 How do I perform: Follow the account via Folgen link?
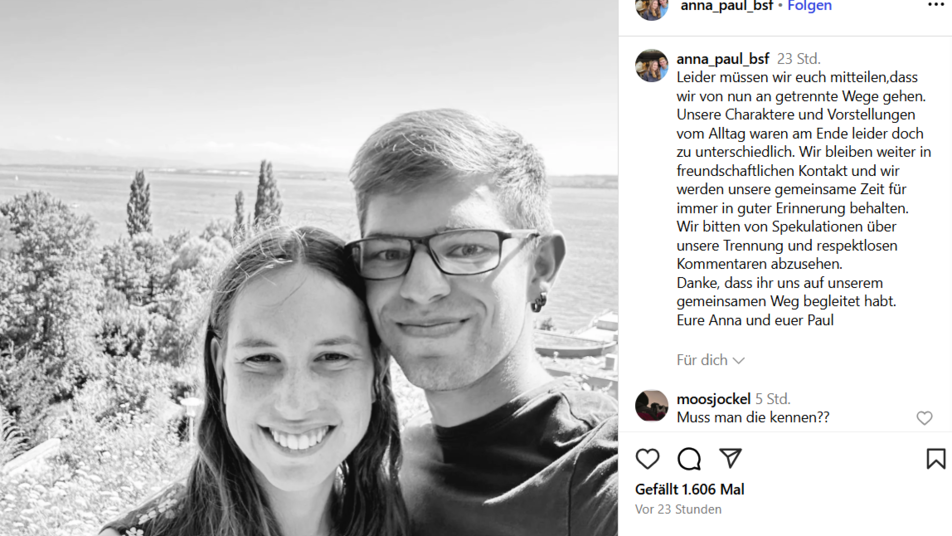click(x=809, y=6)
